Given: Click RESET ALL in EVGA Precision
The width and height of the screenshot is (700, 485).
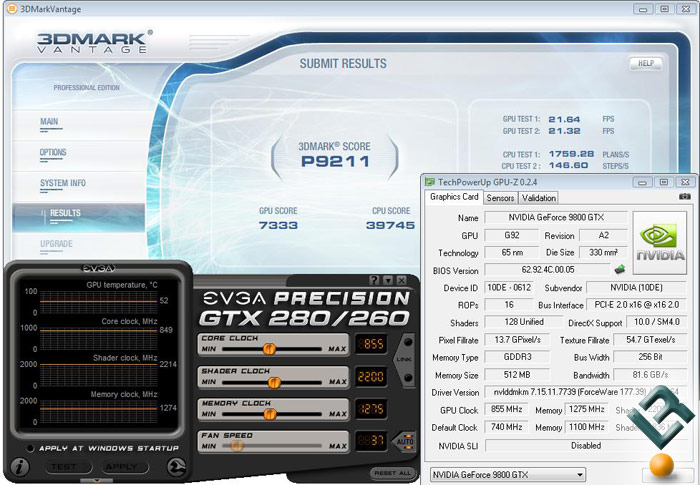Looking at the screenshot, I should click(392, 473).
